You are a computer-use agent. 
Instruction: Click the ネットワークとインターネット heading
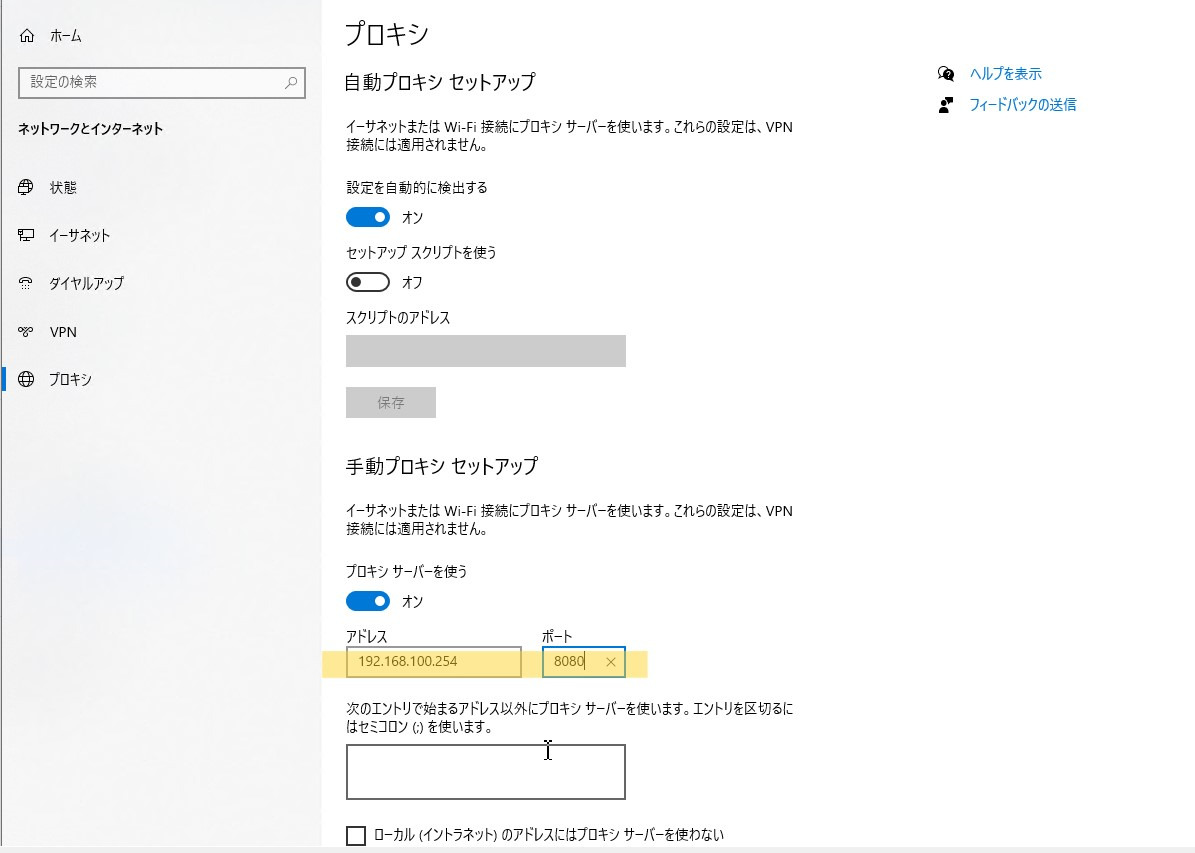[91, 129]
